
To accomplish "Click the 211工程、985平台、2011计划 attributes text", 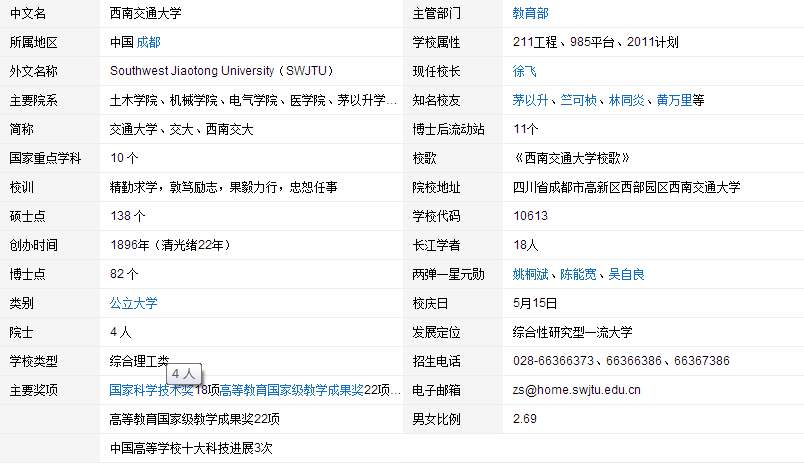I will (x=596, y=42).
